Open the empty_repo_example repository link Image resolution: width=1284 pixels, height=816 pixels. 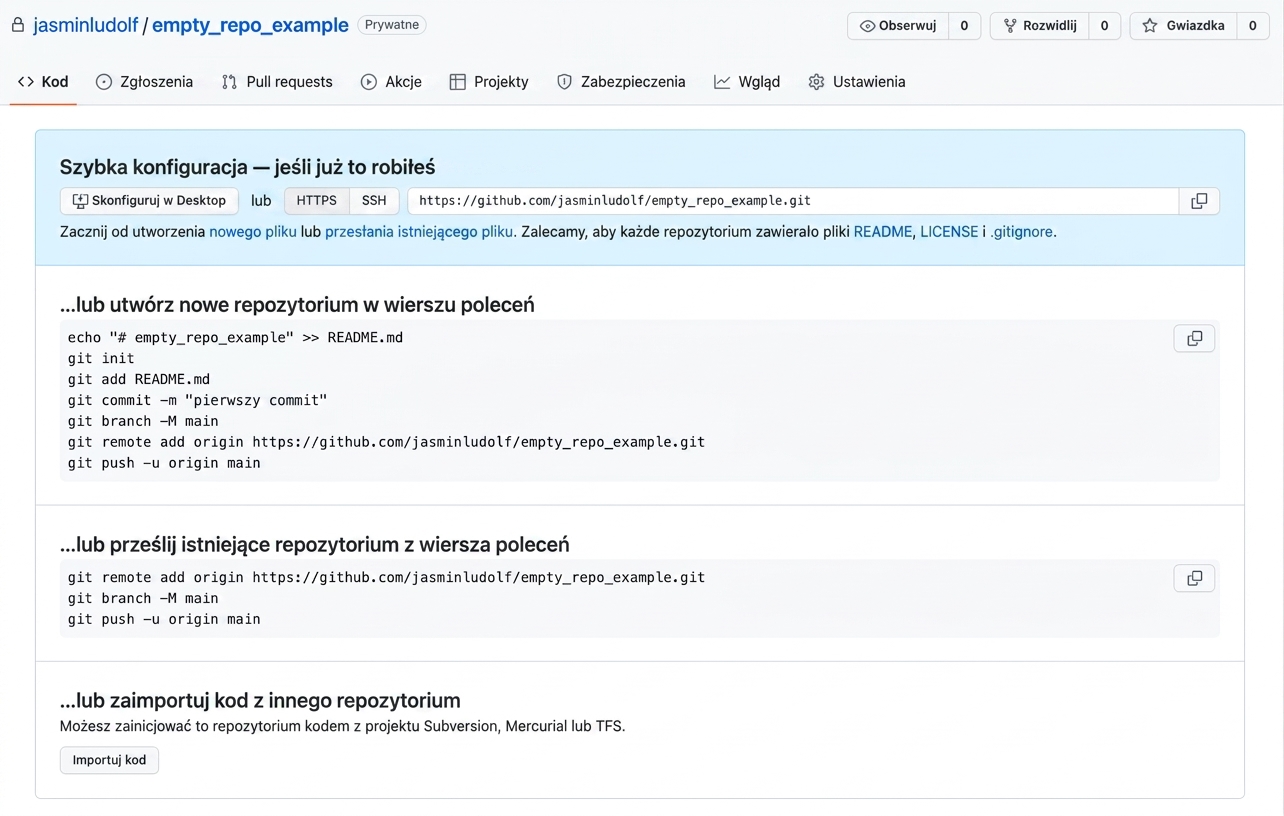click(x=250, y=25)
